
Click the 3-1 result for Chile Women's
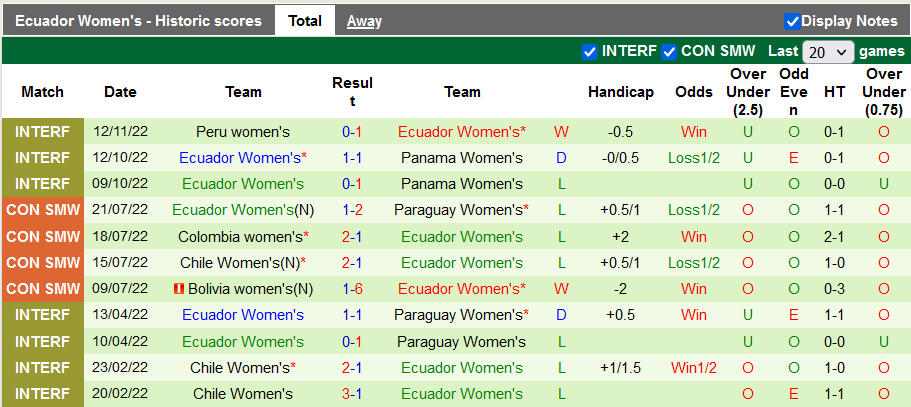coord(352,394)
